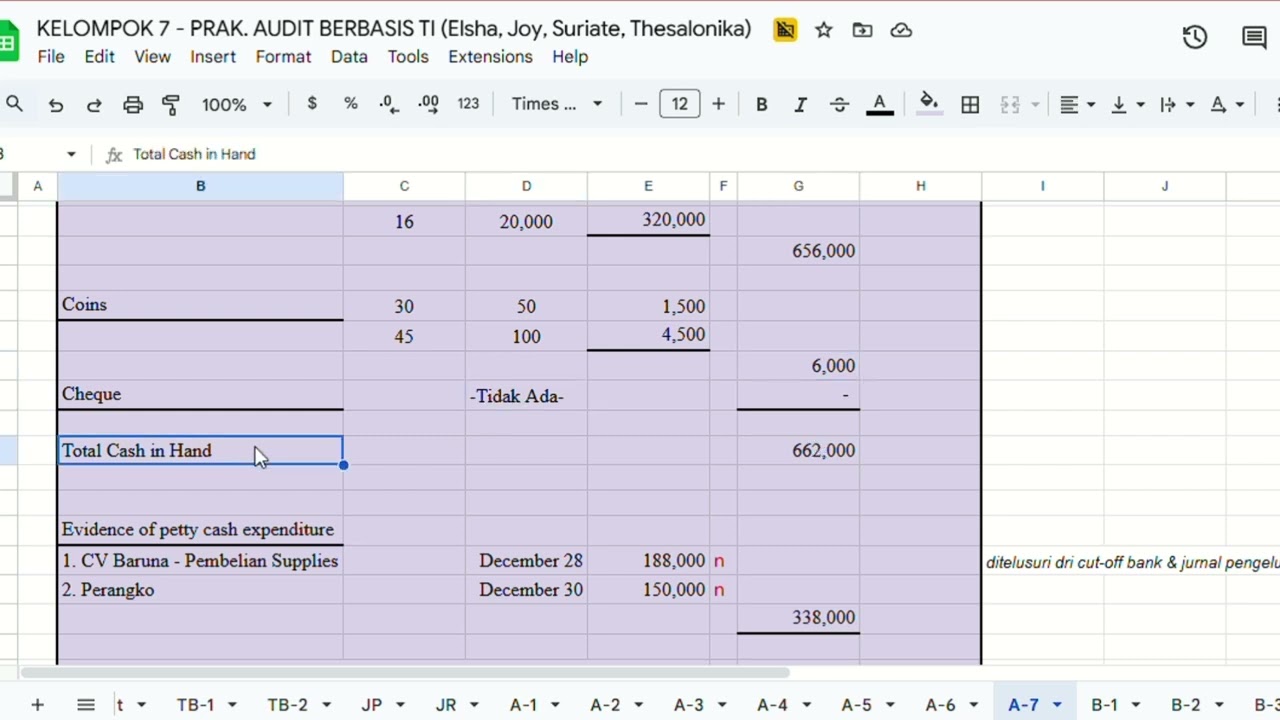Open the search menus magnifier
This screenshot has height=720, width=1280.
14,104
